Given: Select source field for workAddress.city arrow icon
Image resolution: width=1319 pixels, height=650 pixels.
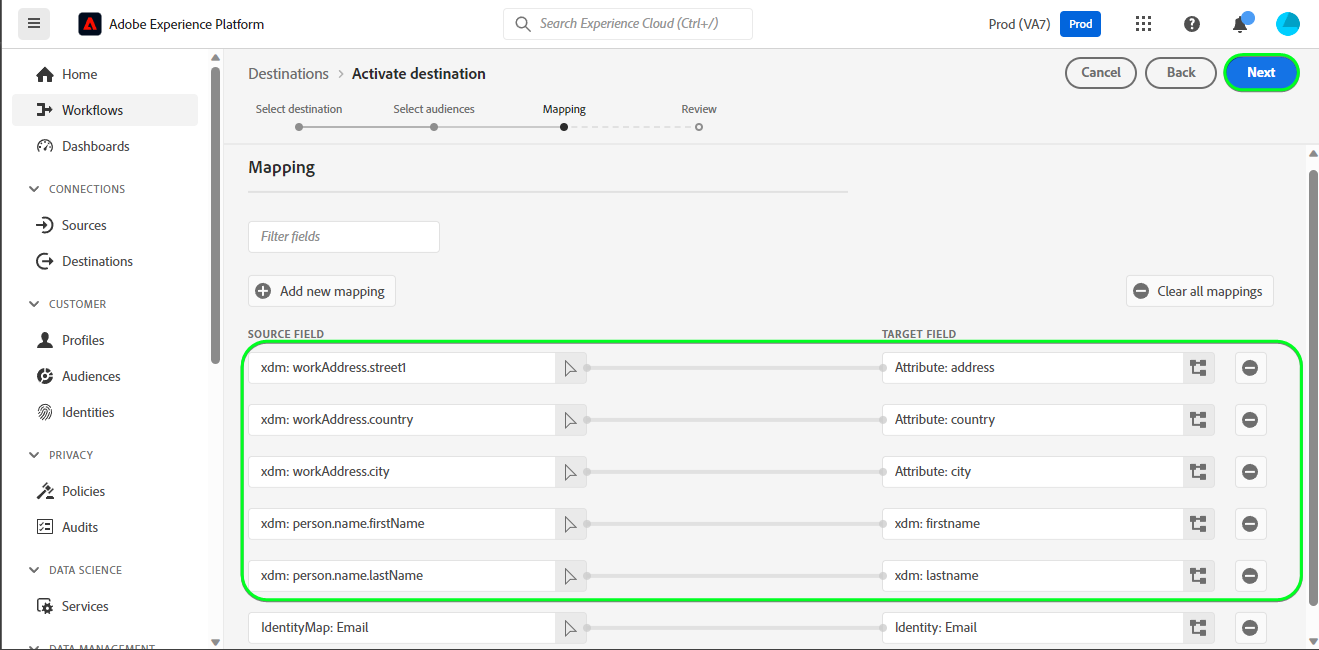Looking at the screenshot, I should (571, 472).
